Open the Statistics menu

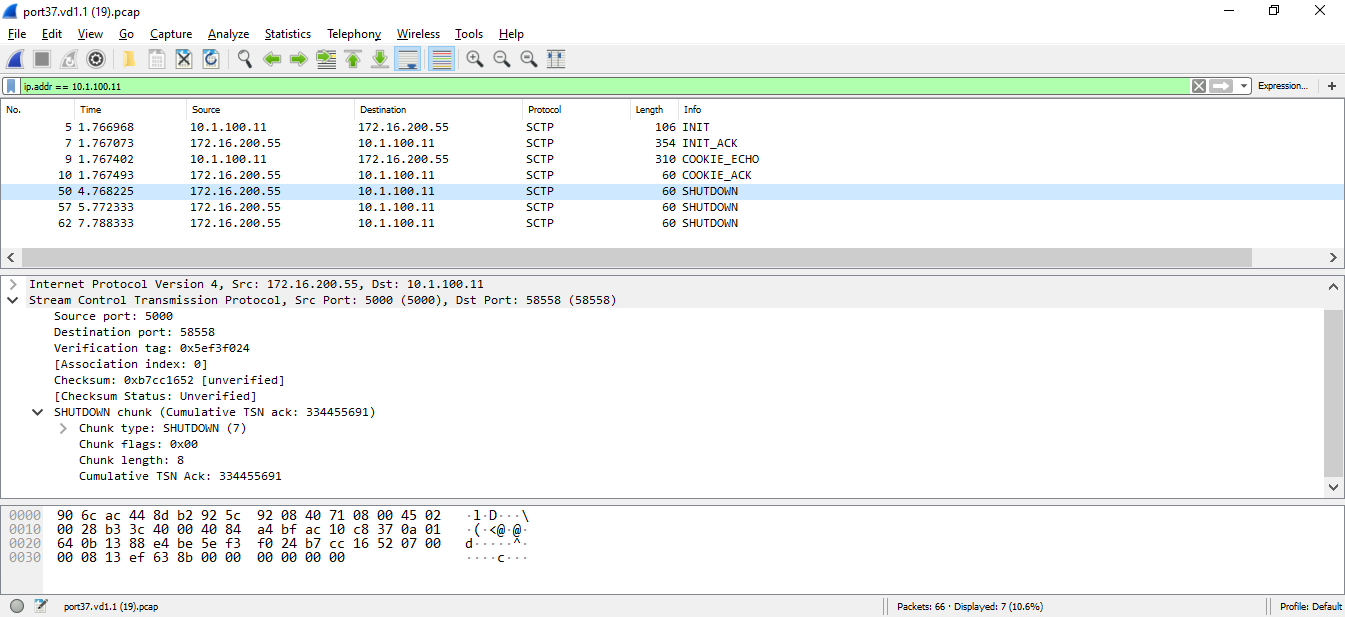[287, 33]
